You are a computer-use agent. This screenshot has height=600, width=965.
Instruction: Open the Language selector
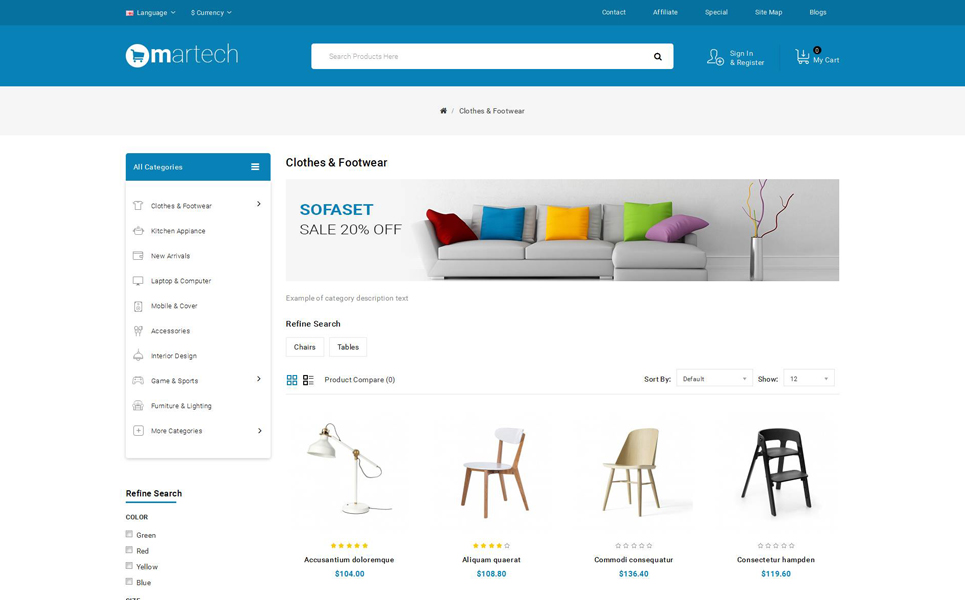[x=151, y=12]
